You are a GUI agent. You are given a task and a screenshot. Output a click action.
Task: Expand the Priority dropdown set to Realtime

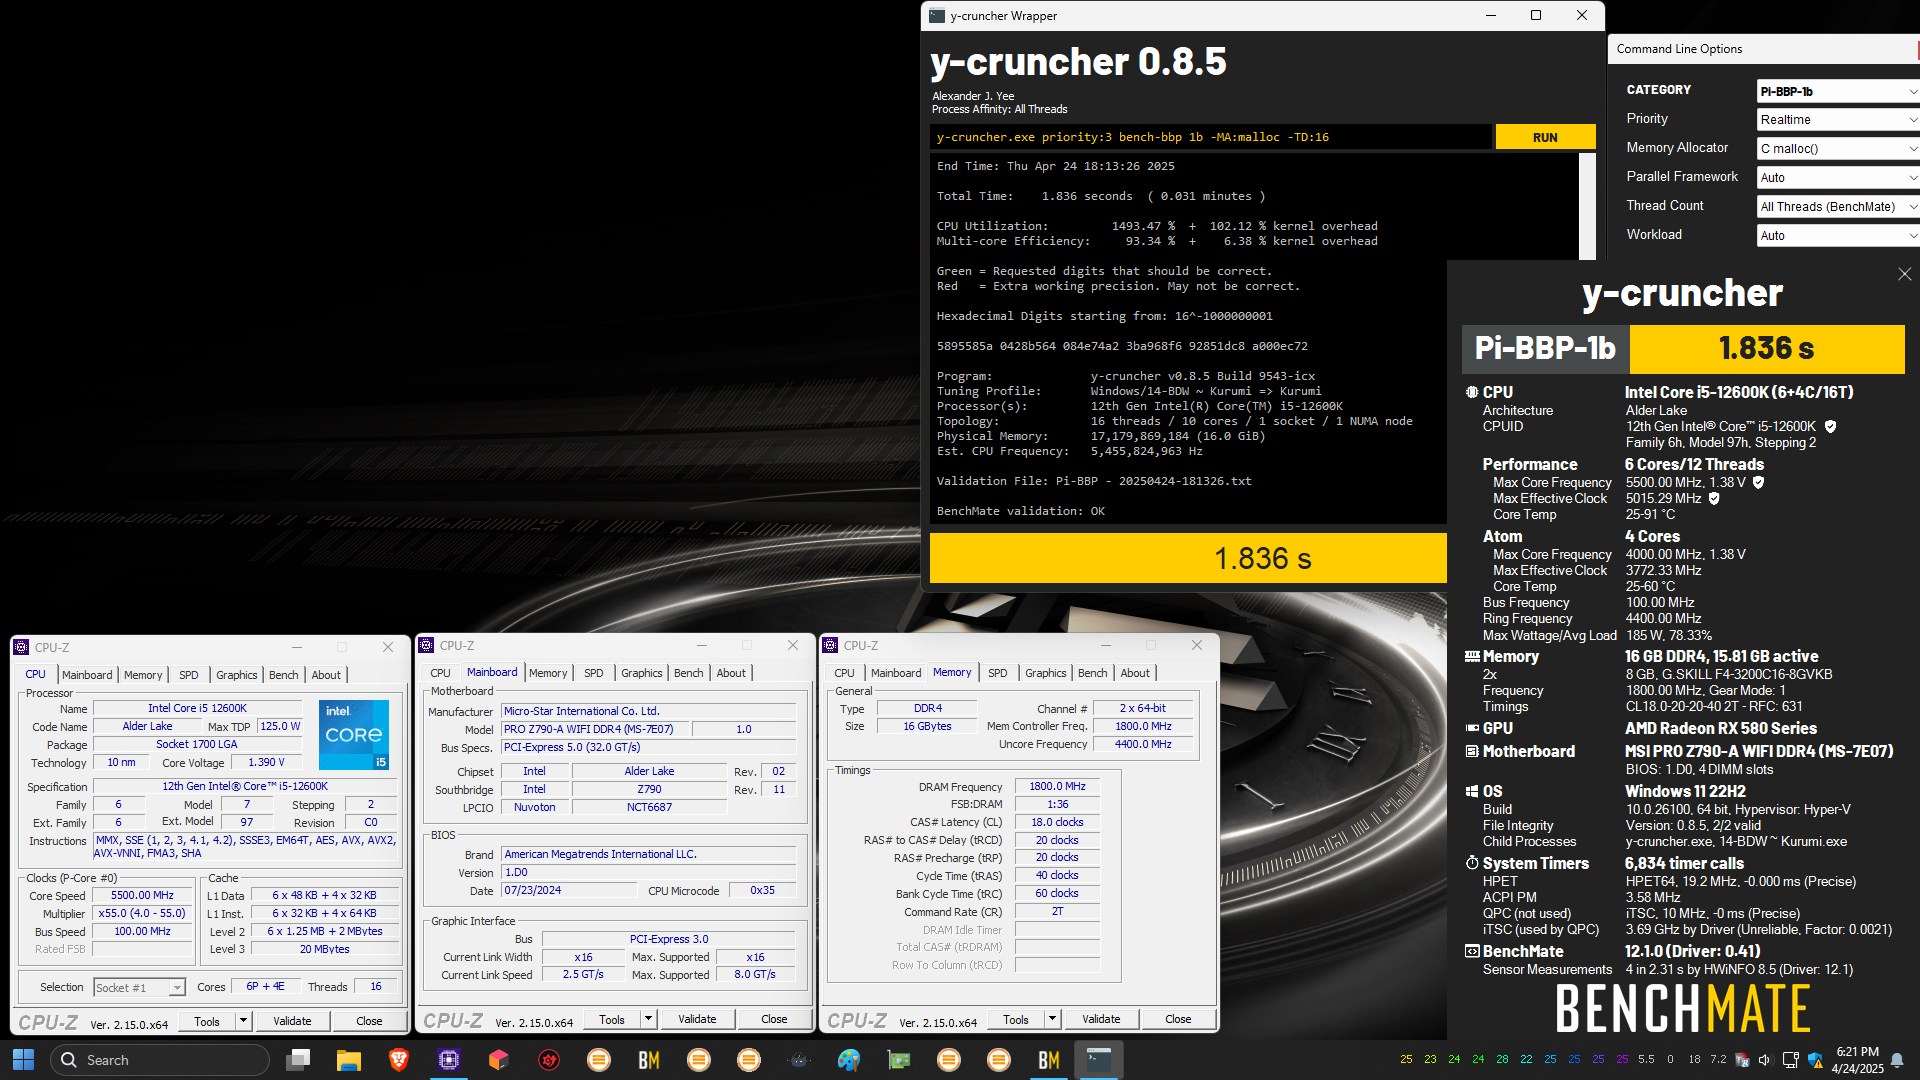pos(1838,119)
